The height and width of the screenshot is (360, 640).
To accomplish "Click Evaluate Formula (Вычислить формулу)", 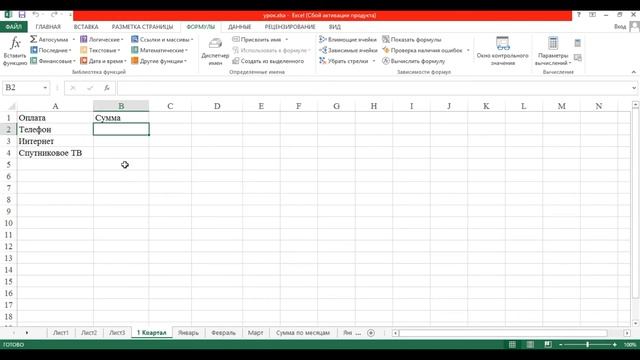I will 413,61.
